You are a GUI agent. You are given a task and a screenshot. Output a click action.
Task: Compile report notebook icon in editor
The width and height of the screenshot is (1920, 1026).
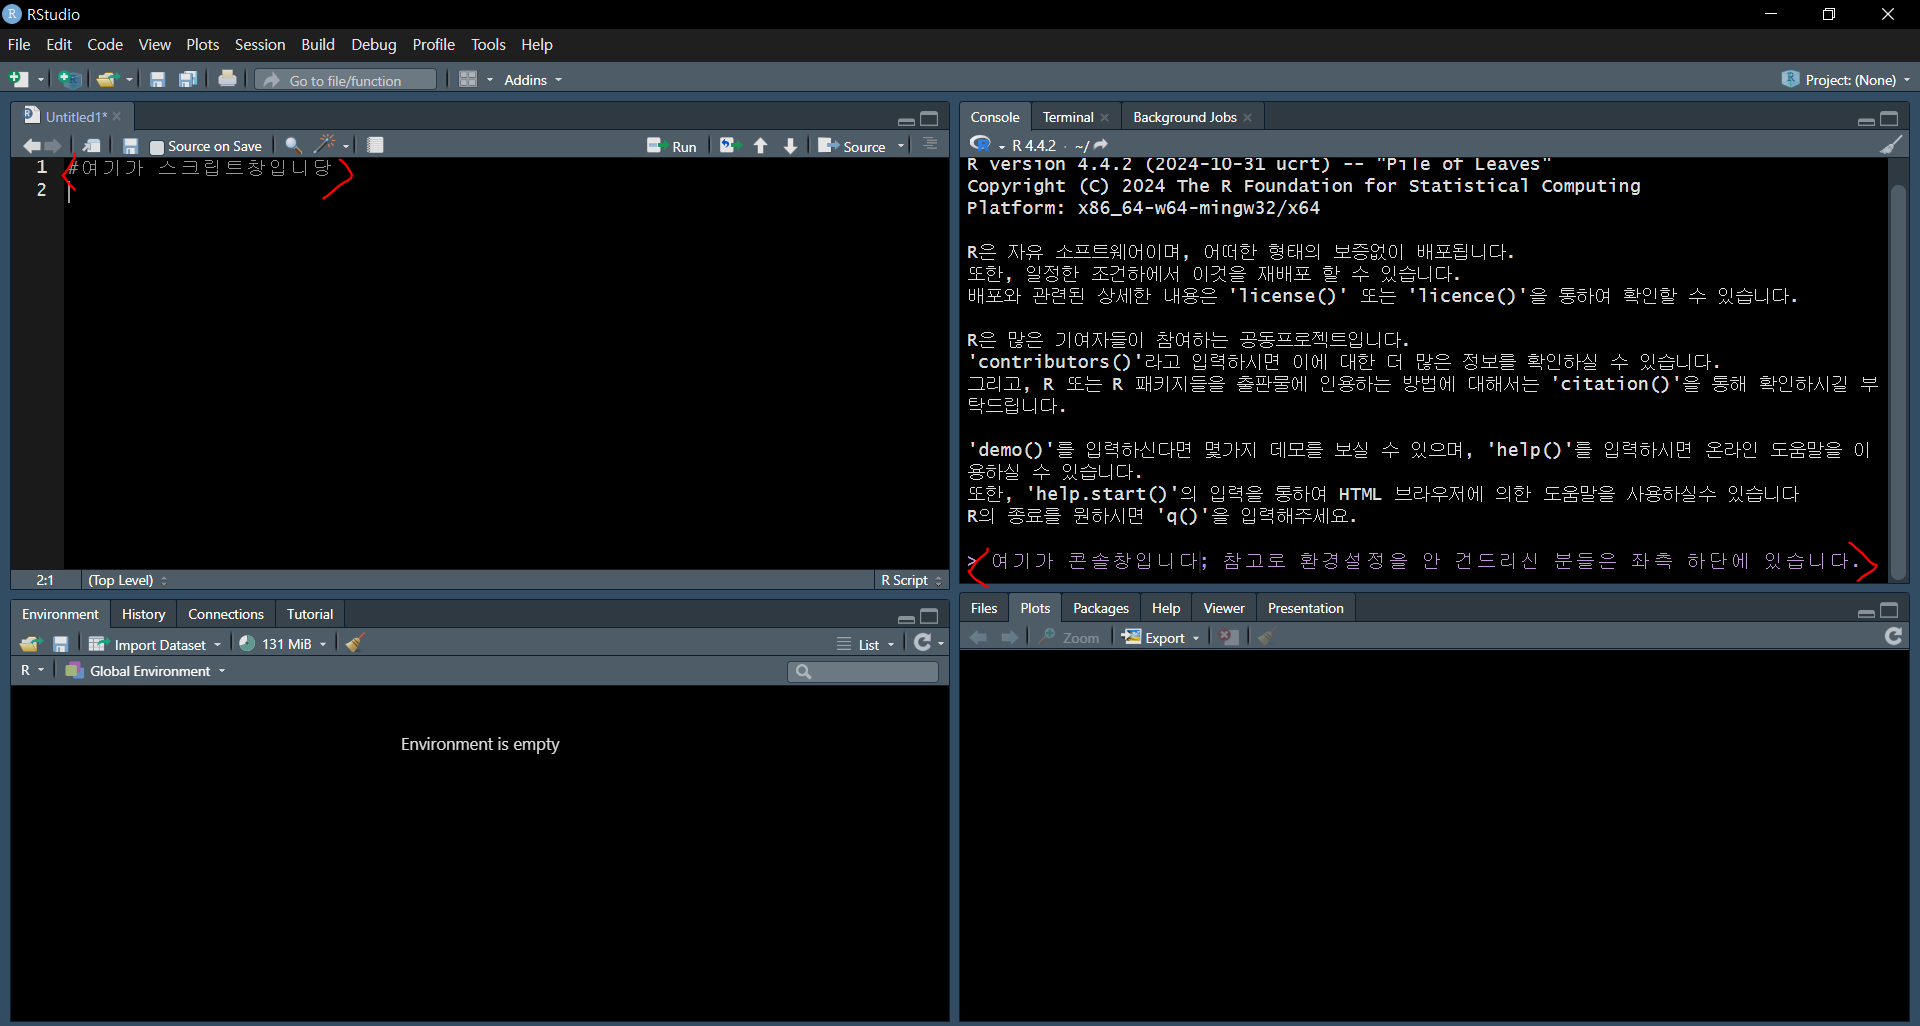(376, 146)
